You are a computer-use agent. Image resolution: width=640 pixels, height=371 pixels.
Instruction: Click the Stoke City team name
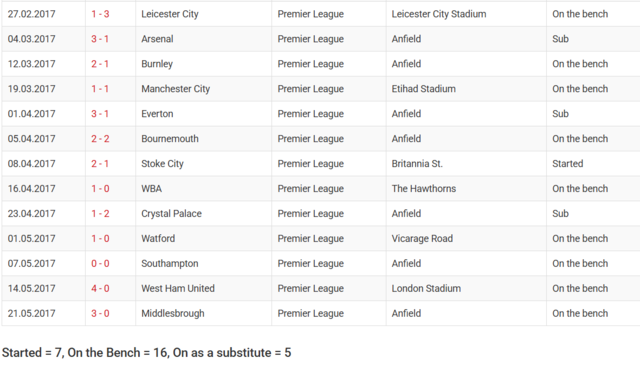[162, 164]
